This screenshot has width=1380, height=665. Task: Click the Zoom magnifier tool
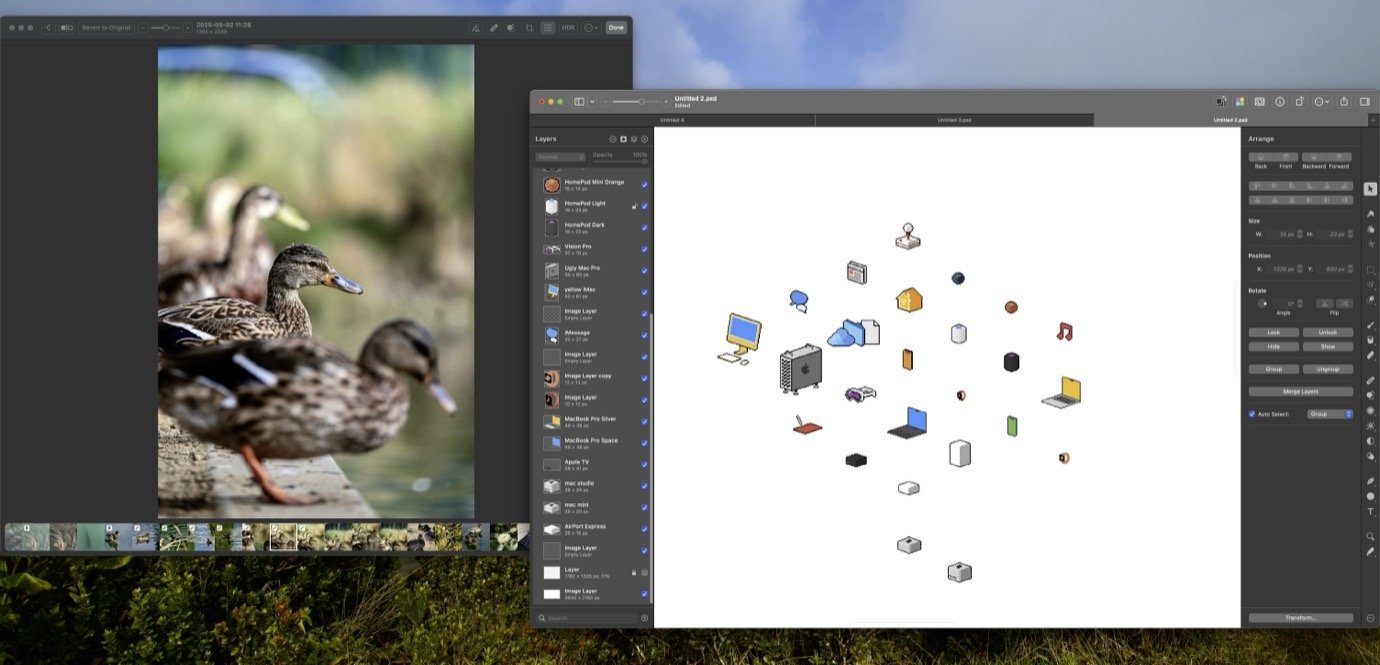pos(1370,536)
